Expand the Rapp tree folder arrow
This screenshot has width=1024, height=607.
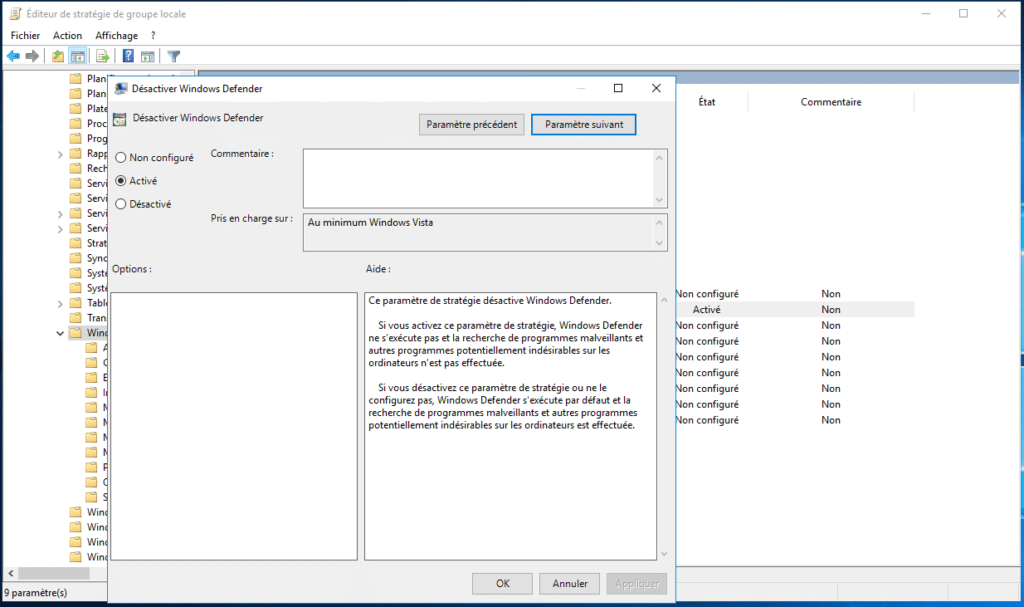tap(60, 154)
